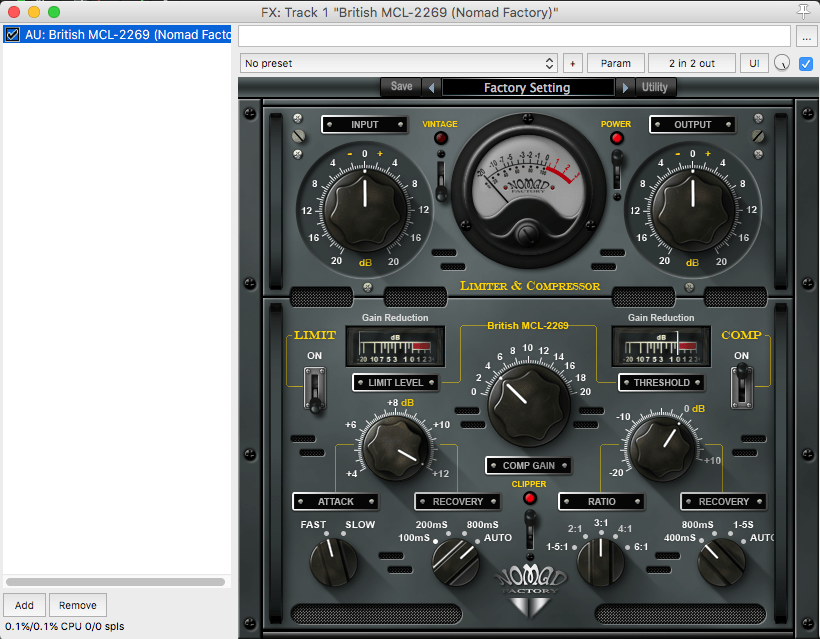The image size is (820, 639).
Task: Click the Input gain knob
Action: tap(365, 210)
